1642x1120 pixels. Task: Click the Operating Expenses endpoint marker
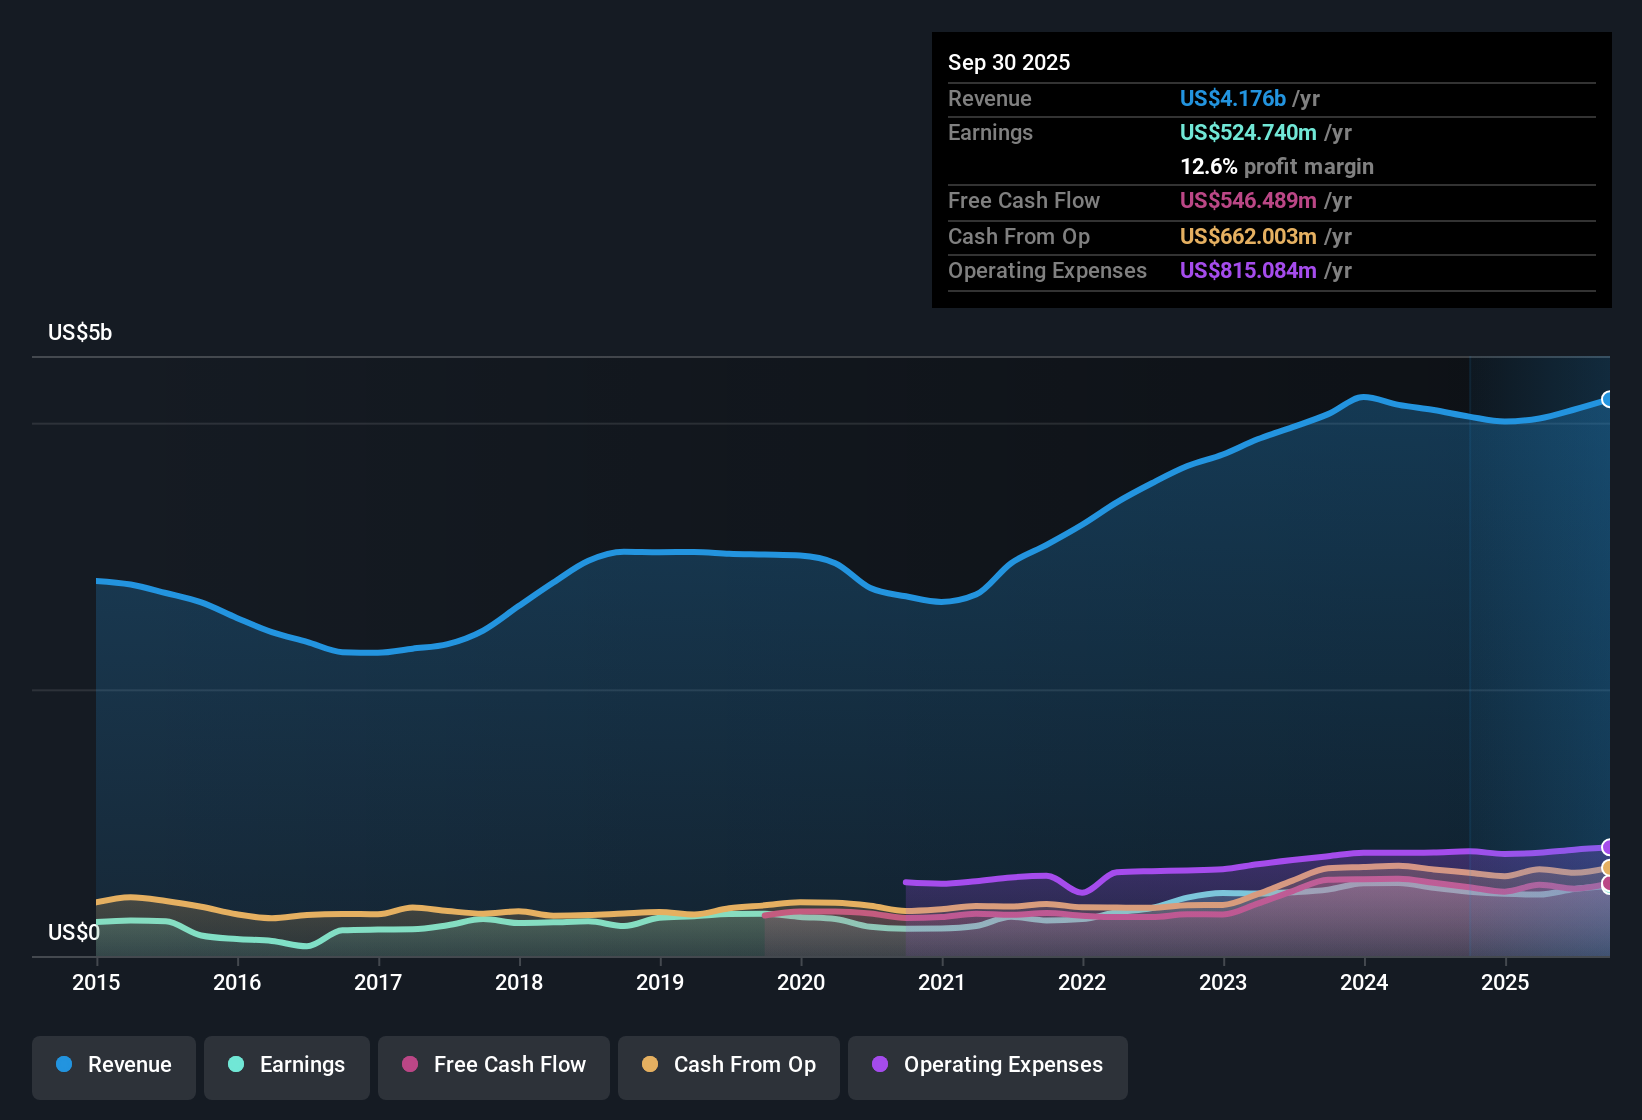1608,846
